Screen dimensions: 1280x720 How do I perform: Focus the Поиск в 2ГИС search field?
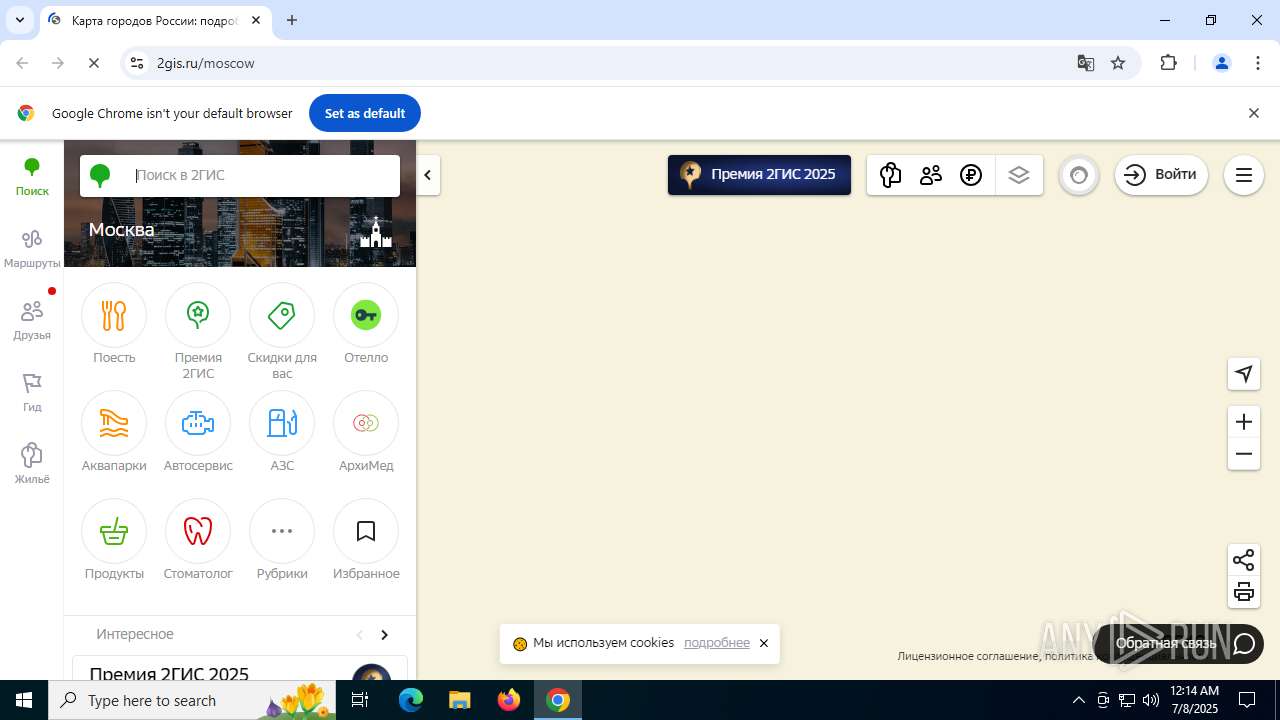[240, 175]
